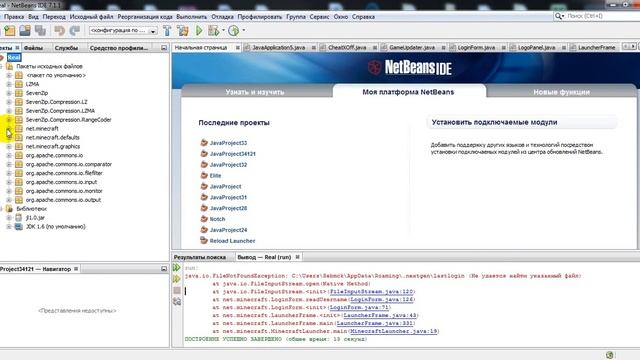The image size is (640, 360).
Task: Open recent project JavaProject33
Action: (228, 143)
